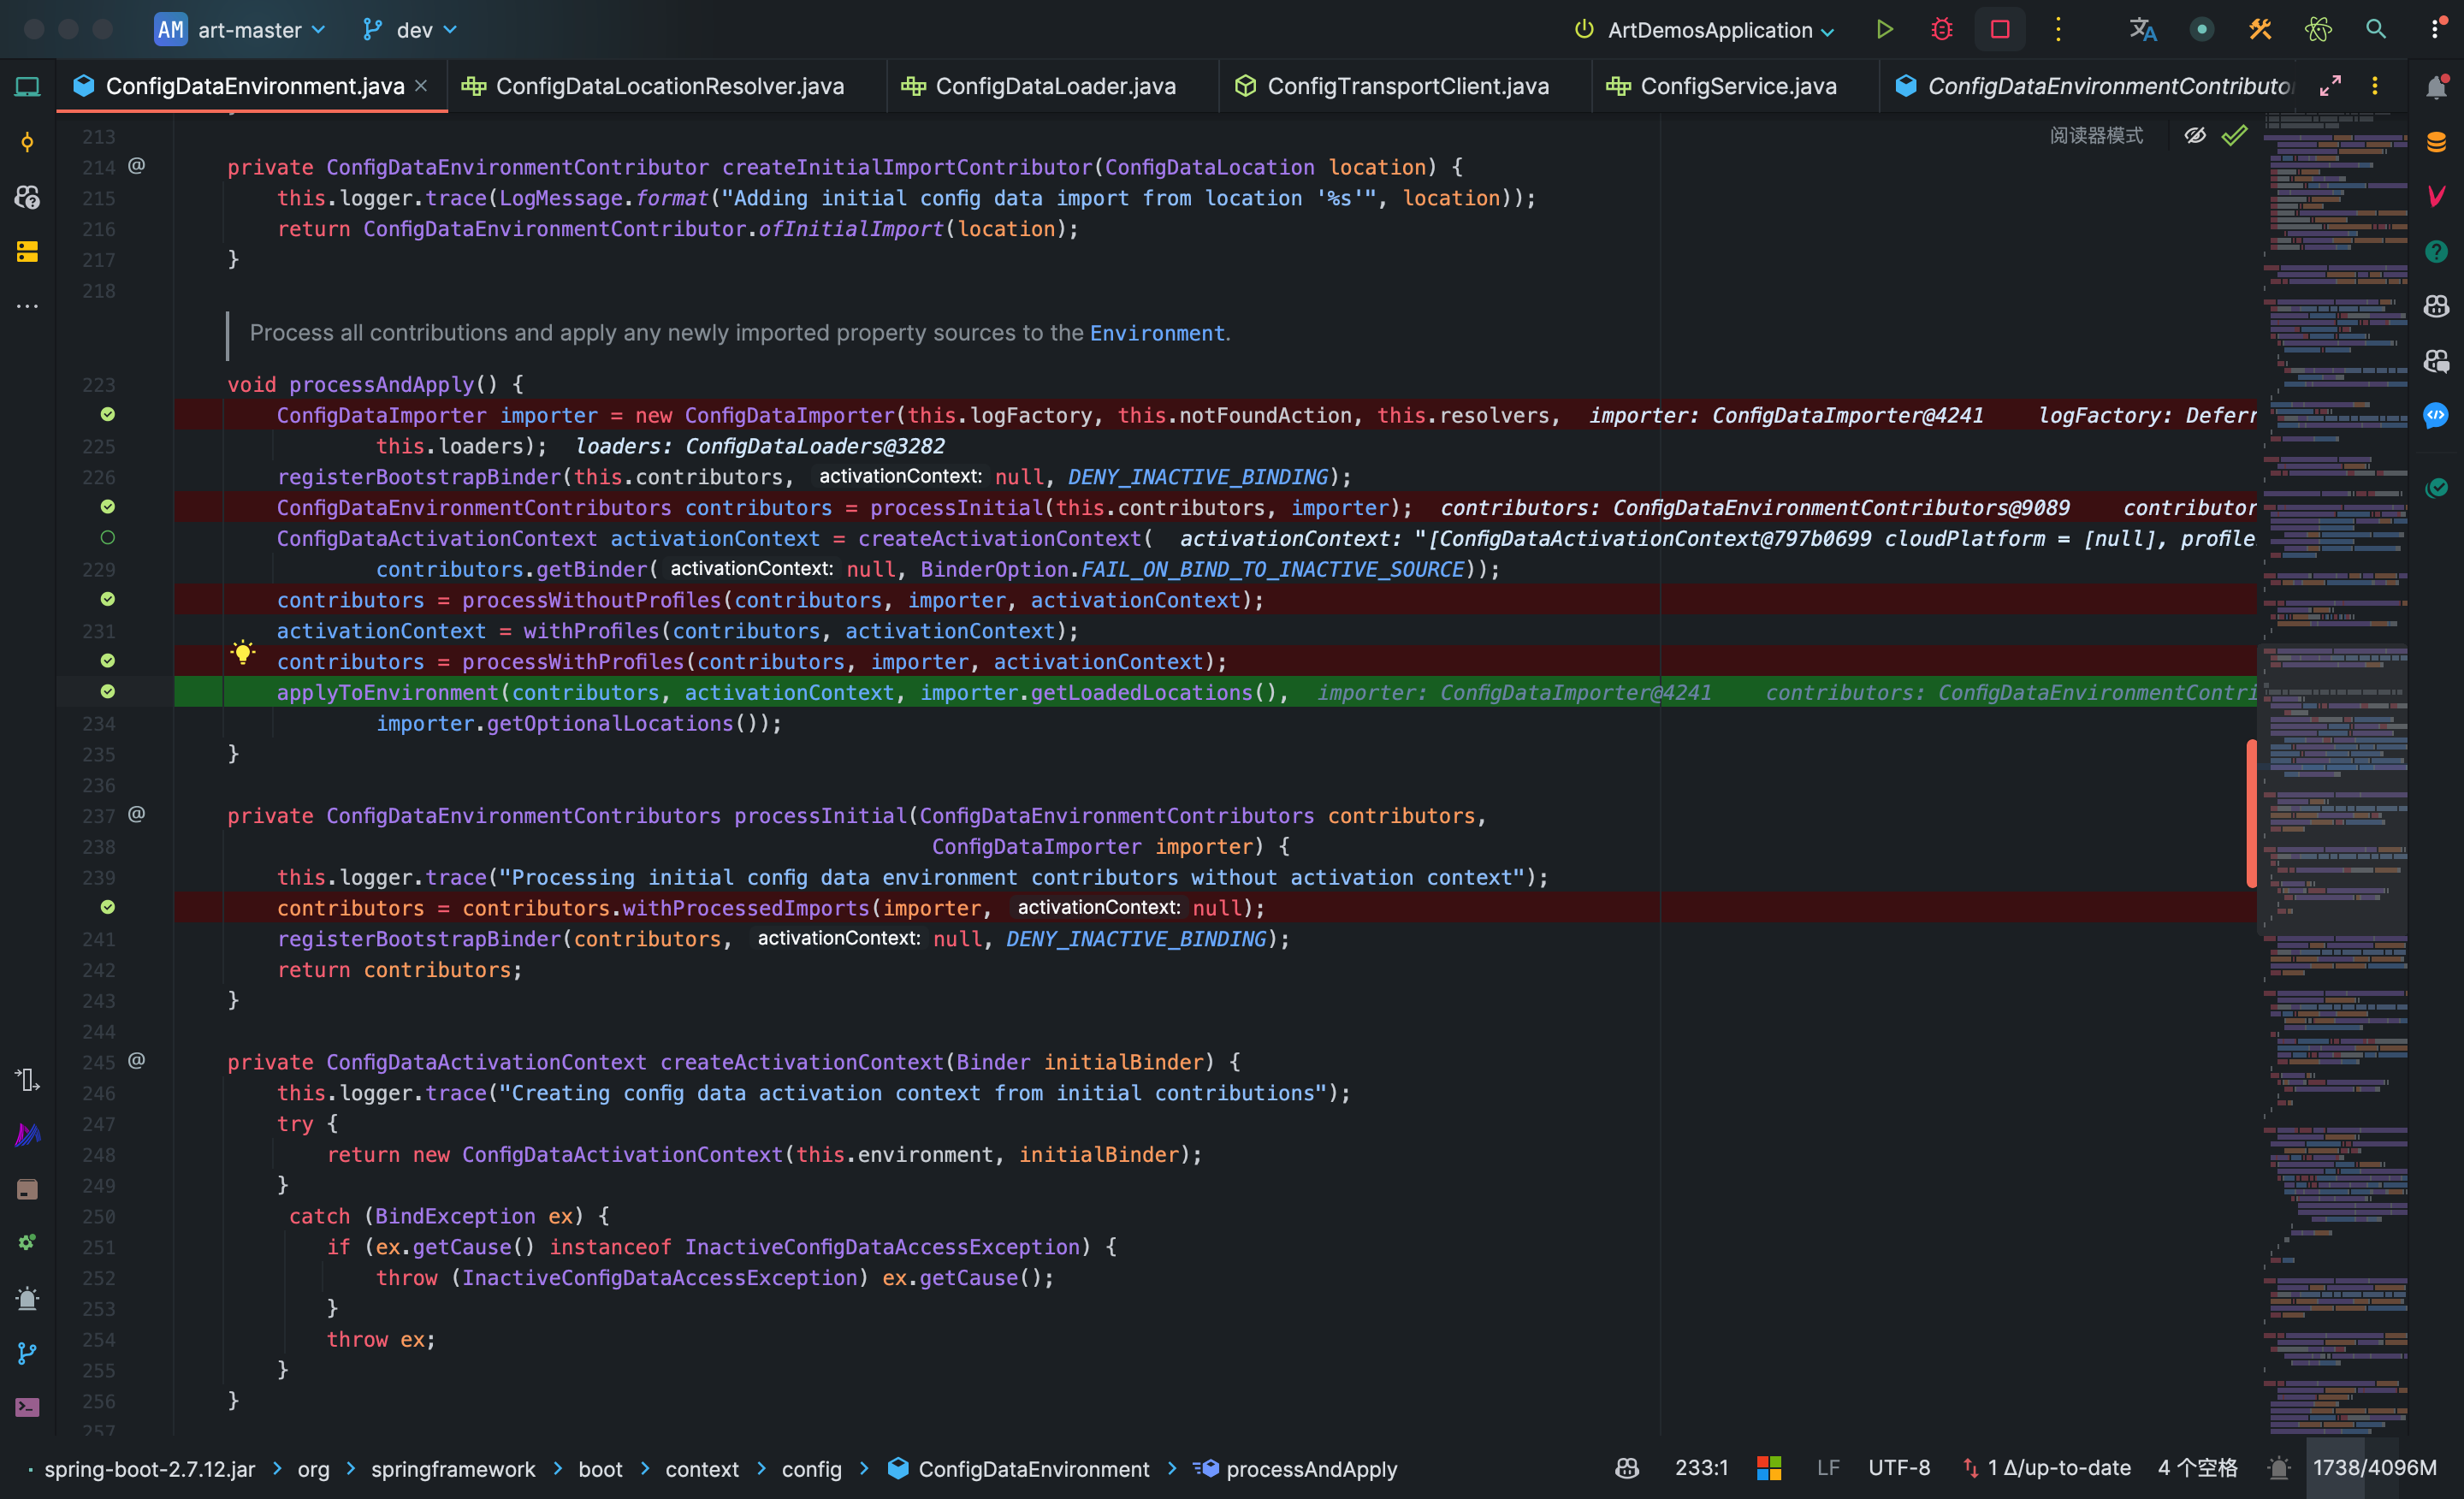Viewport: 2464px width, 1499px height.
Task: Toggle breakpoint on the withProcessedImports line
Action: click(108, 907)
